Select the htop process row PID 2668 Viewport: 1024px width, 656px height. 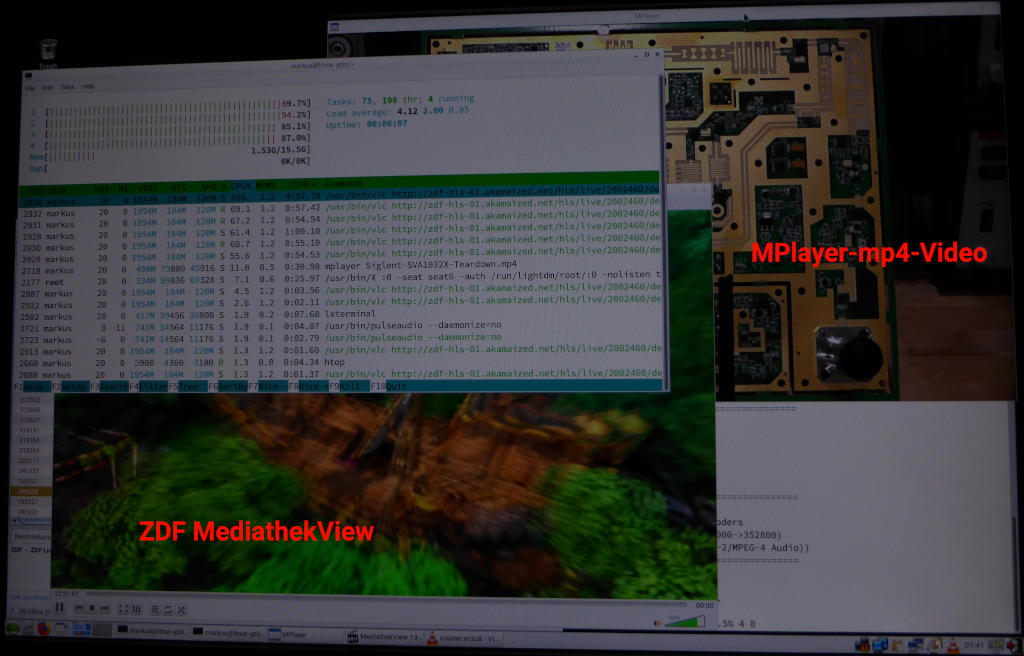[x=340, y=363]
